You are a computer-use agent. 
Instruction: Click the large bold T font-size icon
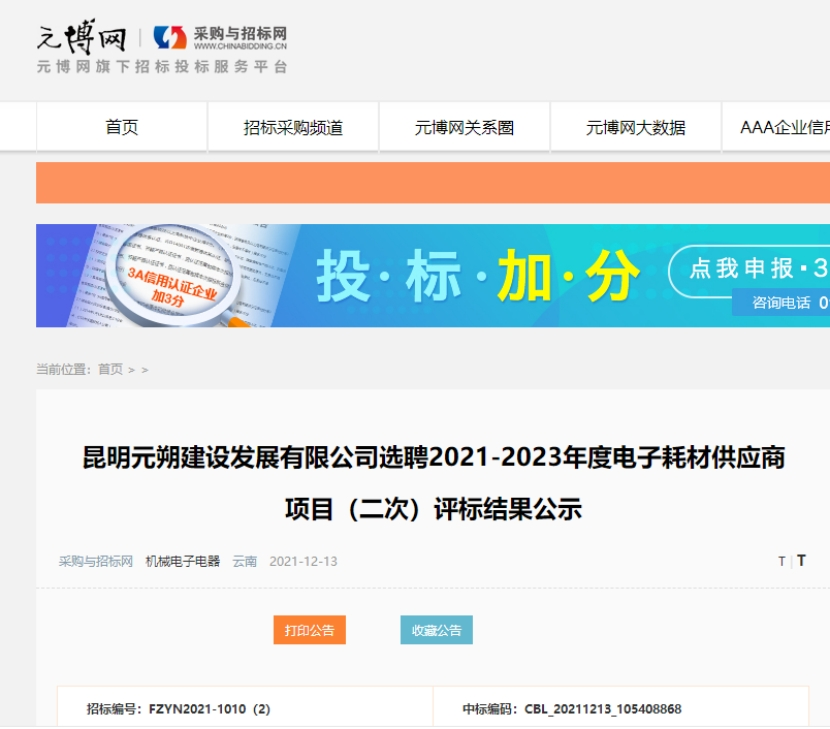point(801,561)
